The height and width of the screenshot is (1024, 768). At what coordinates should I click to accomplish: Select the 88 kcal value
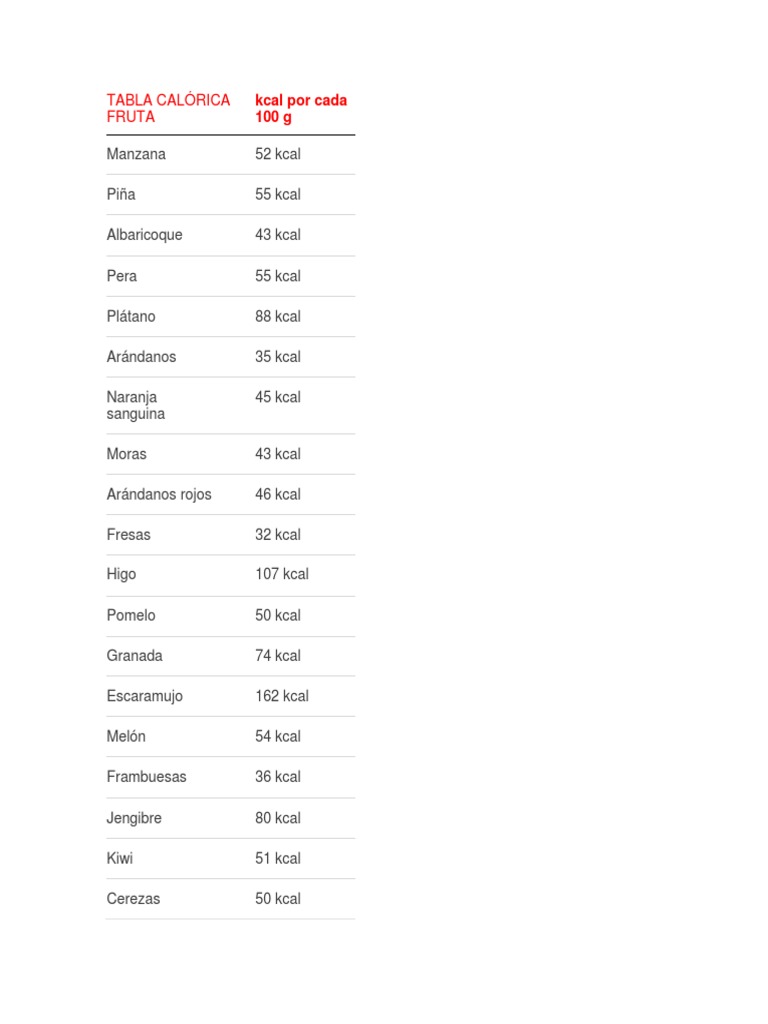pos(277,316)
